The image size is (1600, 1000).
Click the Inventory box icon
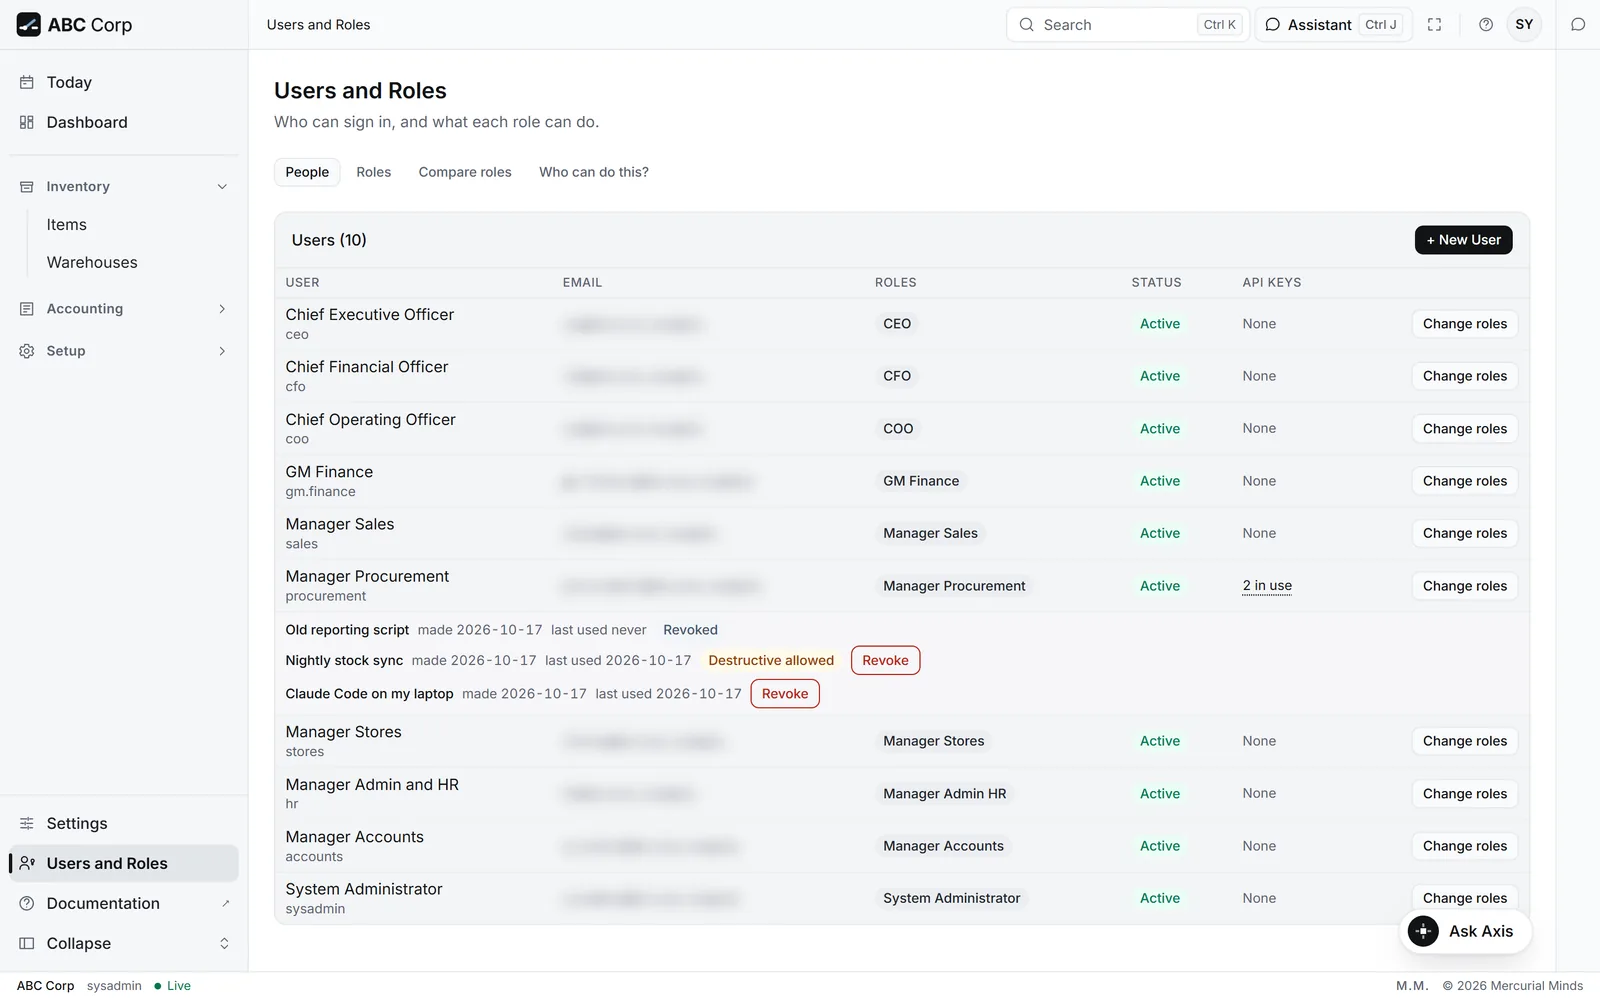pos(27,187)
